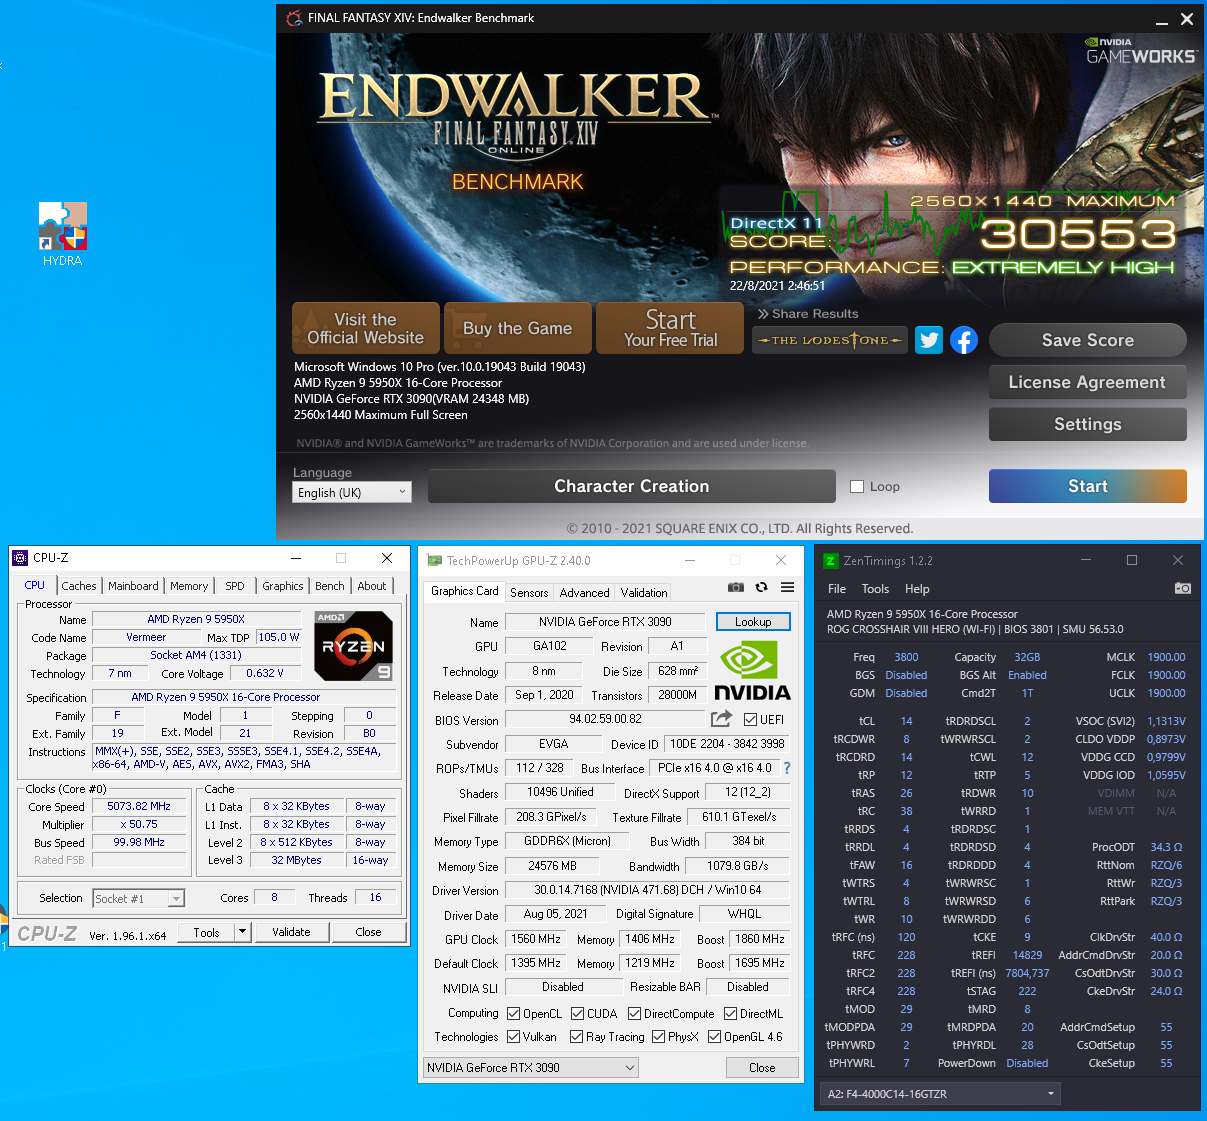The width and height of the screenshot is (1207, 1121).
Task: Enable the Loop checkbox
Action: point(857,487)
